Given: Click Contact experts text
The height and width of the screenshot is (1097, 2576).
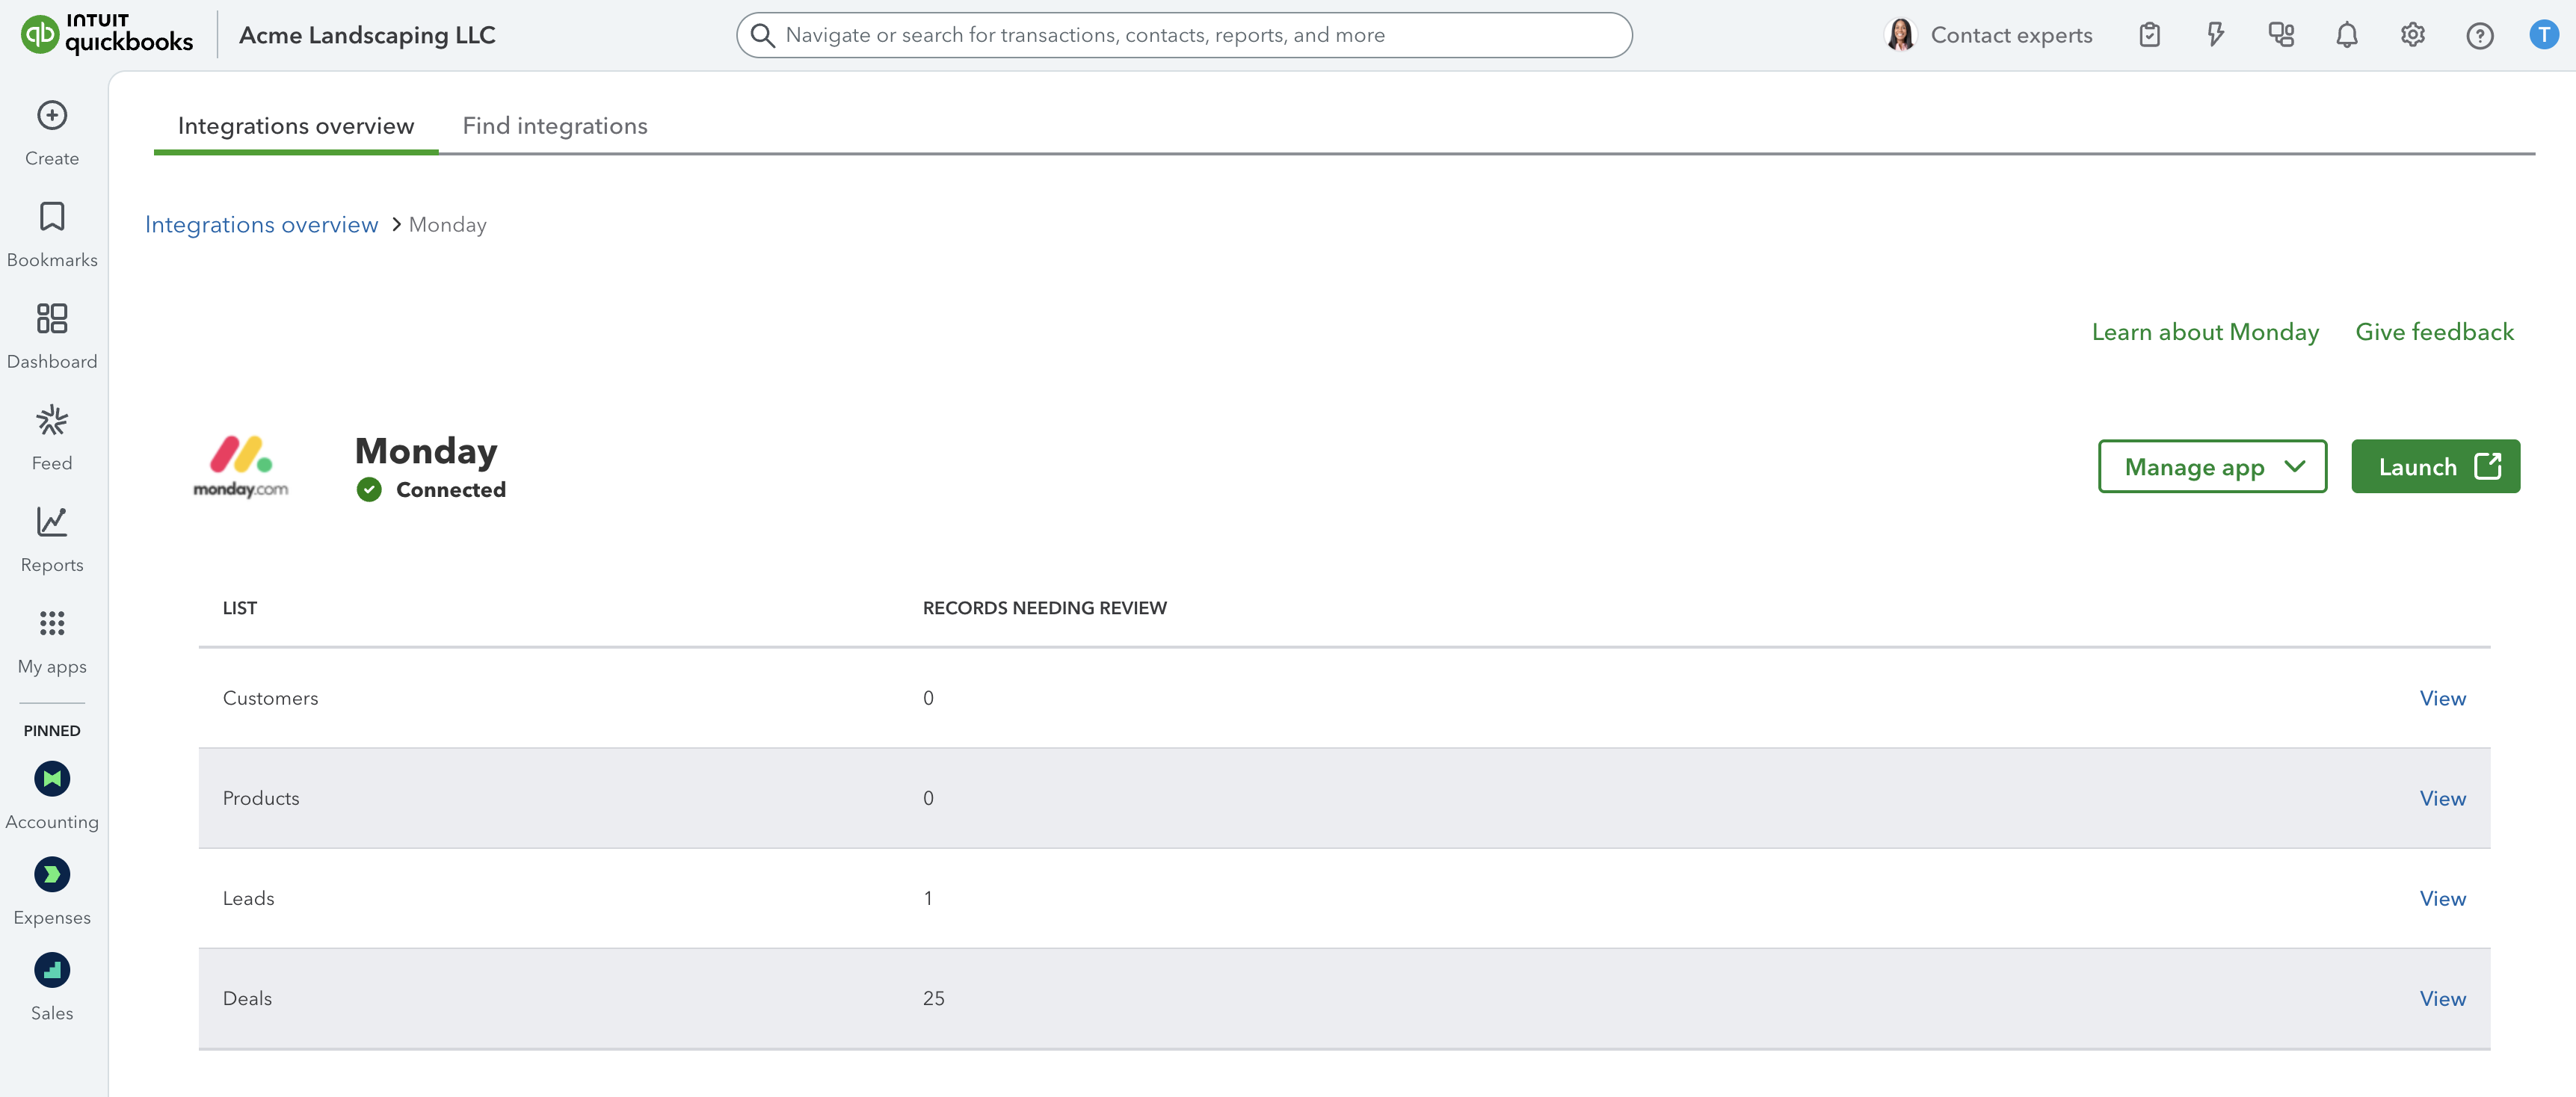Looking at the screenshot, I should (2011, 35).
